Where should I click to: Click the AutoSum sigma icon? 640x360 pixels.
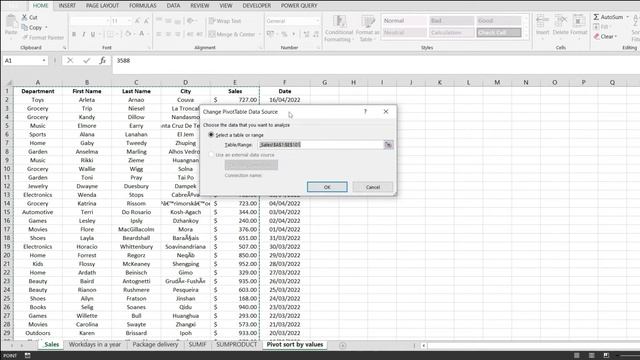click(596, 17)
